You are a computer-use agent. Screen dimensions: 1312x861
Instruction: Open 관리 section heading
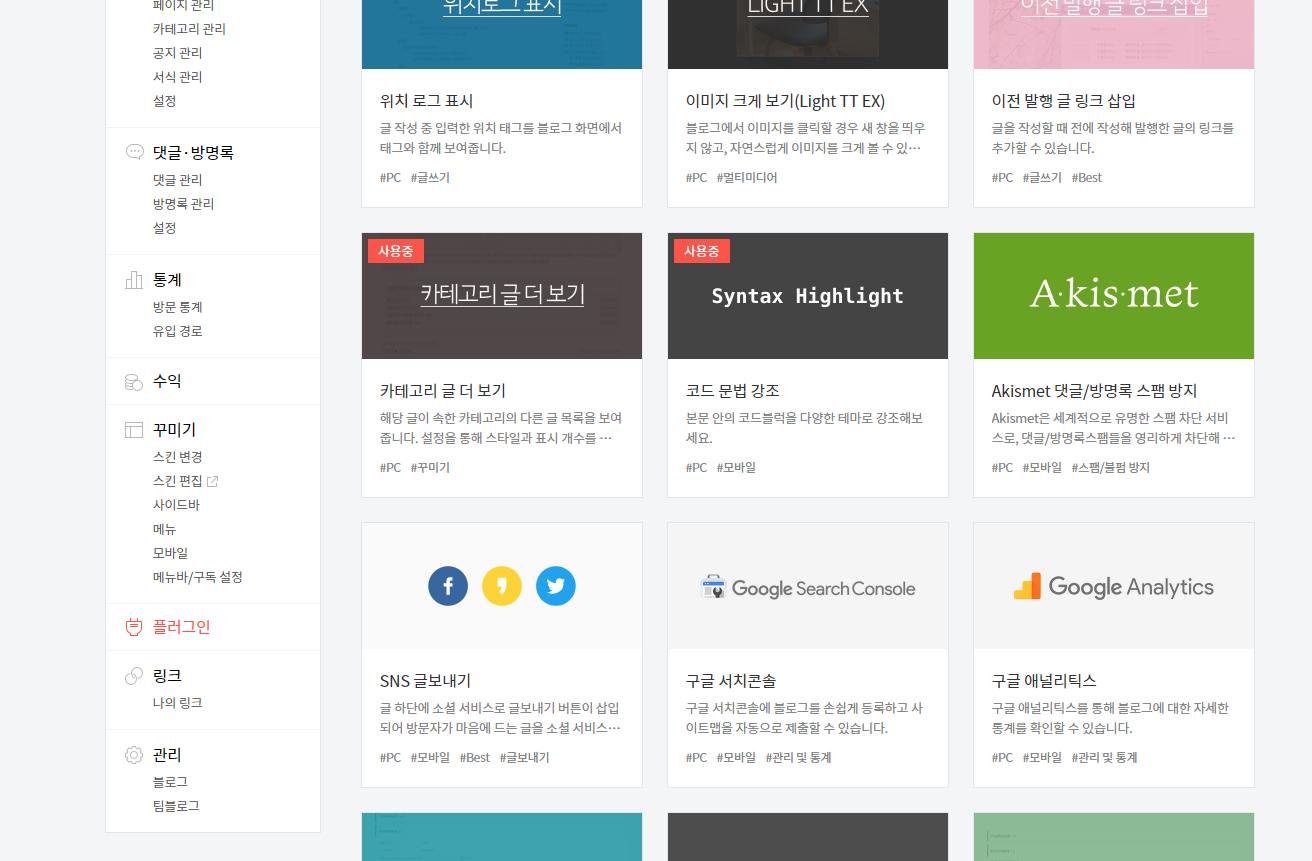click(167, 755)
